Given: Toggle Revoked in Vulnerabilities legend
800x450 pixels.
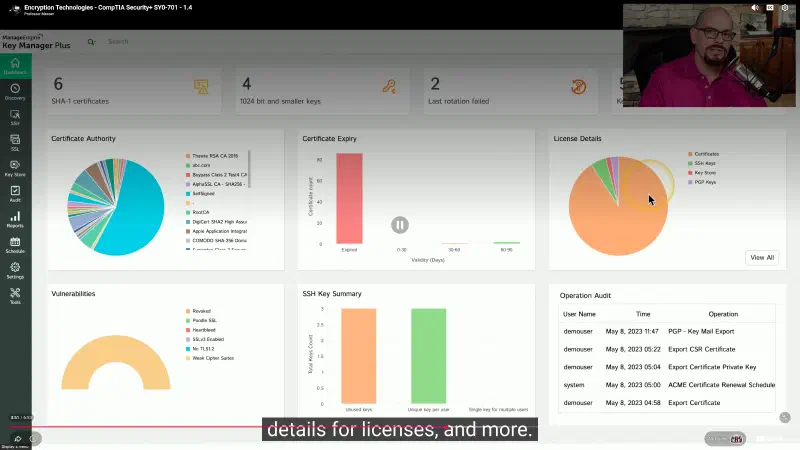Looking at the screenshot, I should point(198,311).
